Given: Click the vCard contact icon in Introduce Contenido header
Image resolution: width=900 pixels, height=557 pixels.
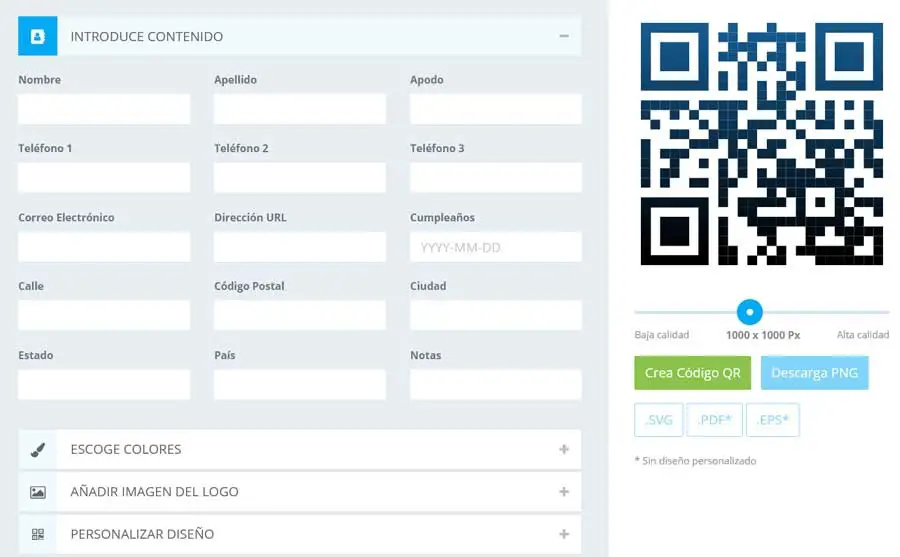Looking at the screenshot, I should [x=37, y=36].
